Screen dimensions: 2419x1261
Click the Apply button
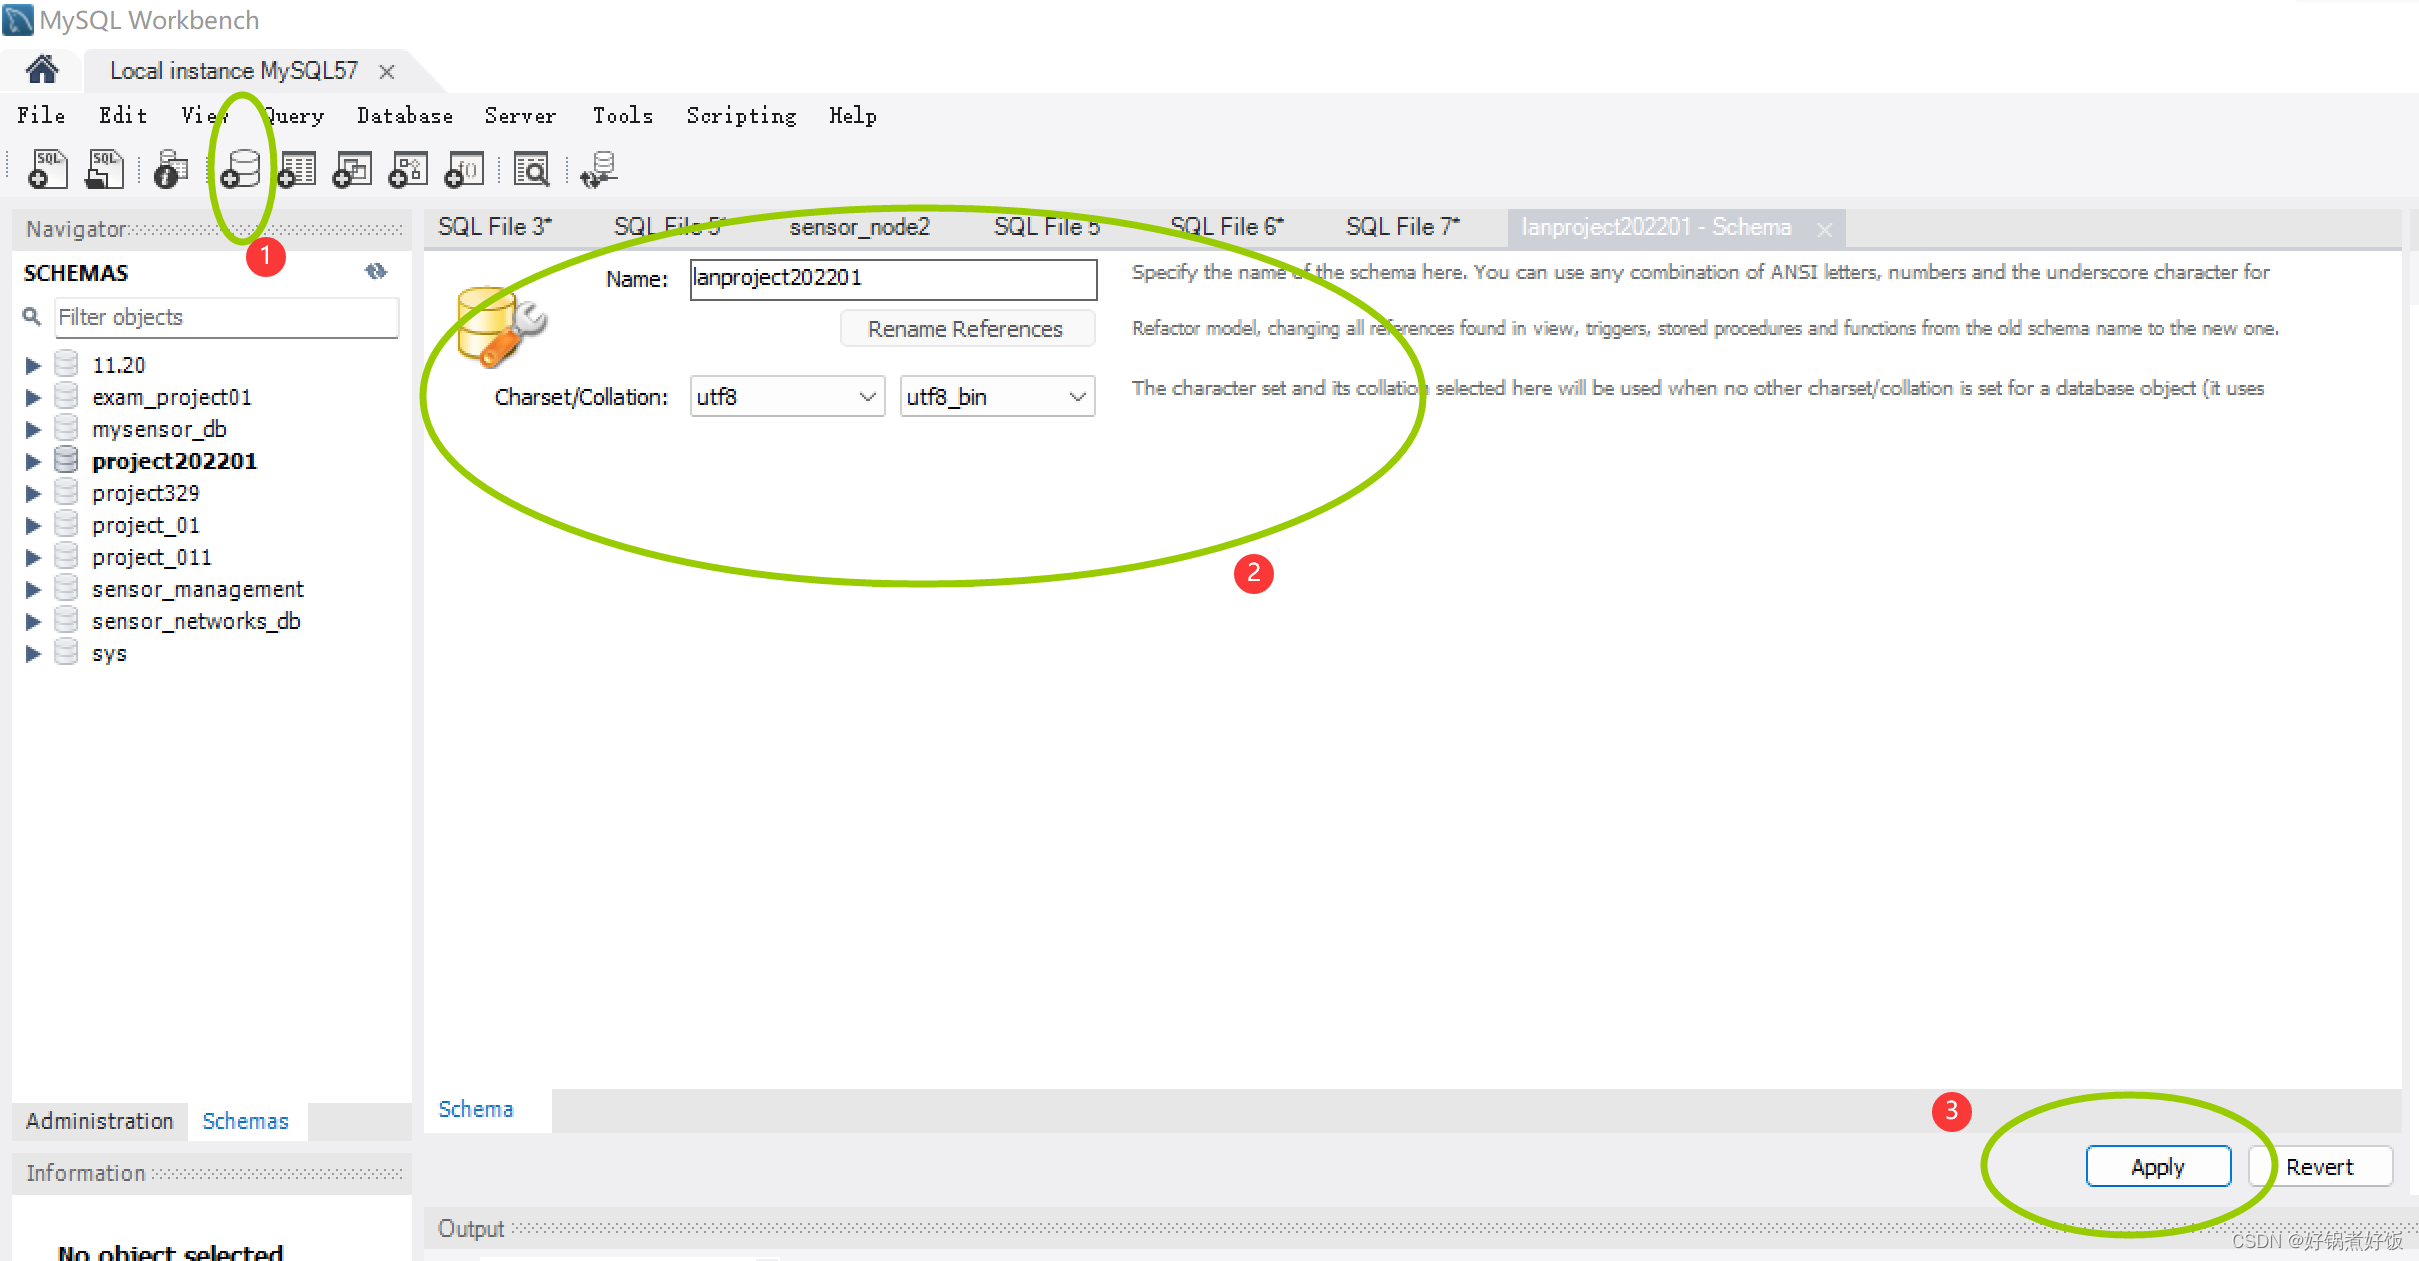2157,1167
